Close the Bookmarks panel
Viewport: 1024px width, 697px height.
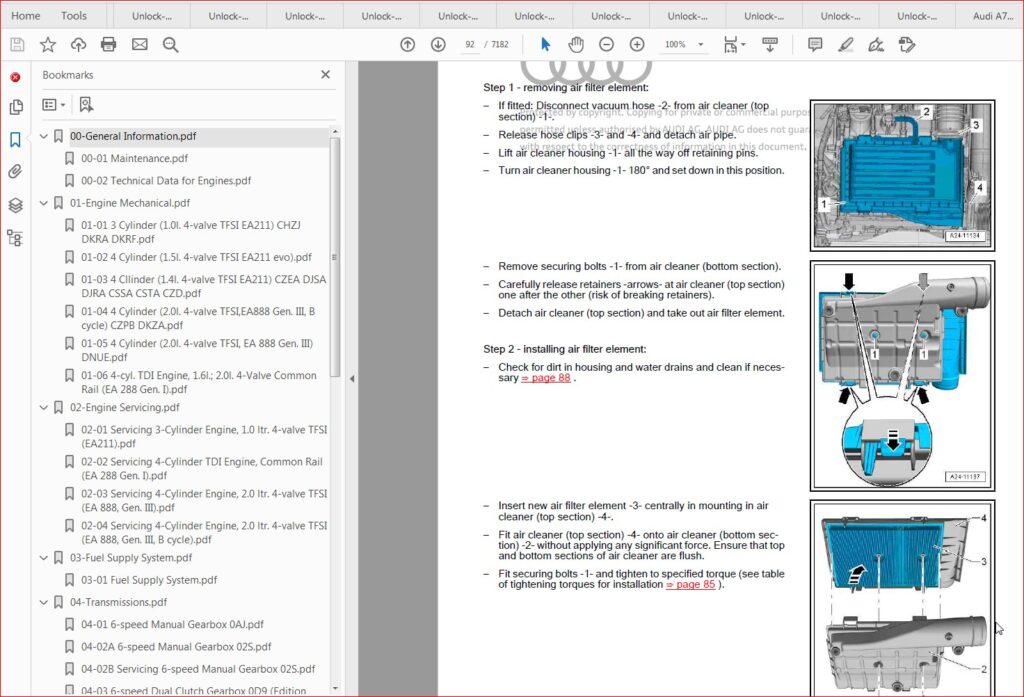click(325, 74)
